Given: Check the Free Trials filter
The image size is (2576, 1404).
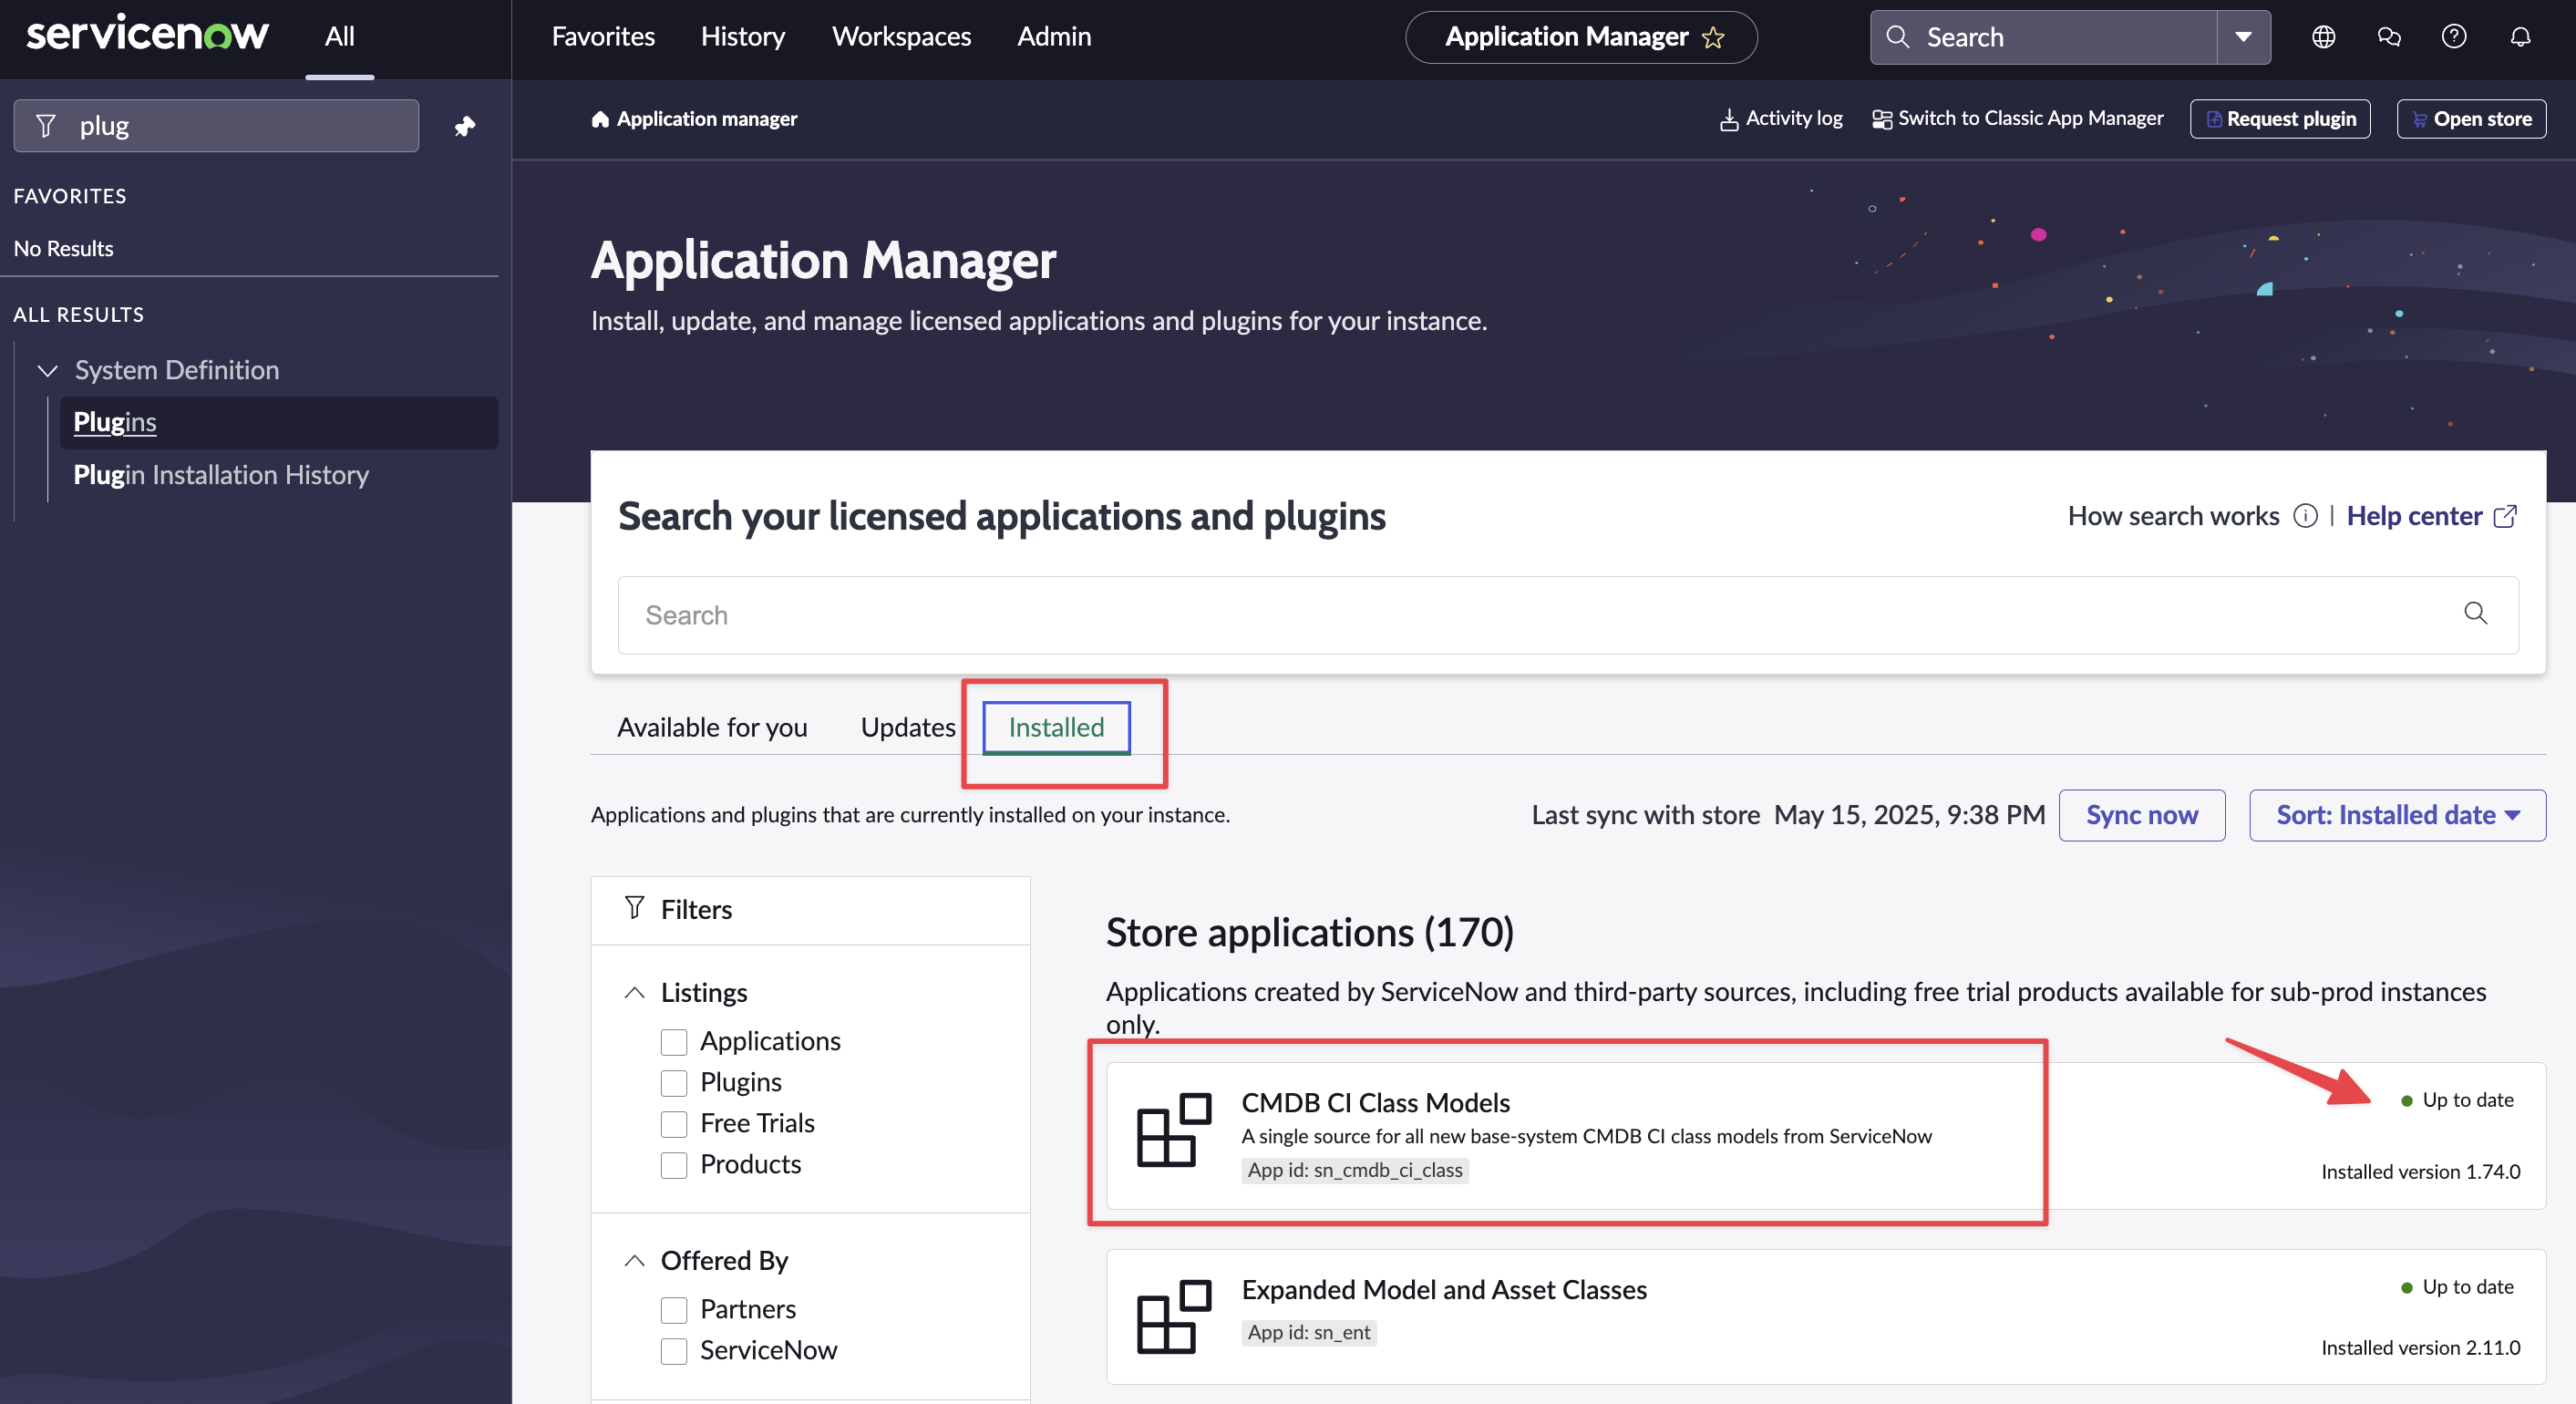Looking at the screenshot, I should pyautogui.click(x=674, y=1124).
